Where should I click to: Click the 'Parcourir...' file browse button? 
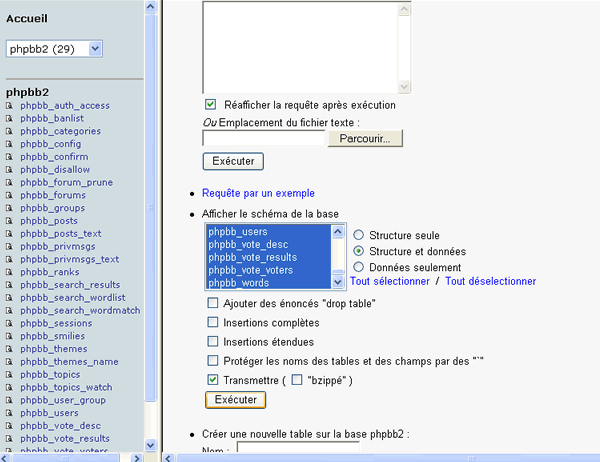pyautogui.click(x=364, y=138)
